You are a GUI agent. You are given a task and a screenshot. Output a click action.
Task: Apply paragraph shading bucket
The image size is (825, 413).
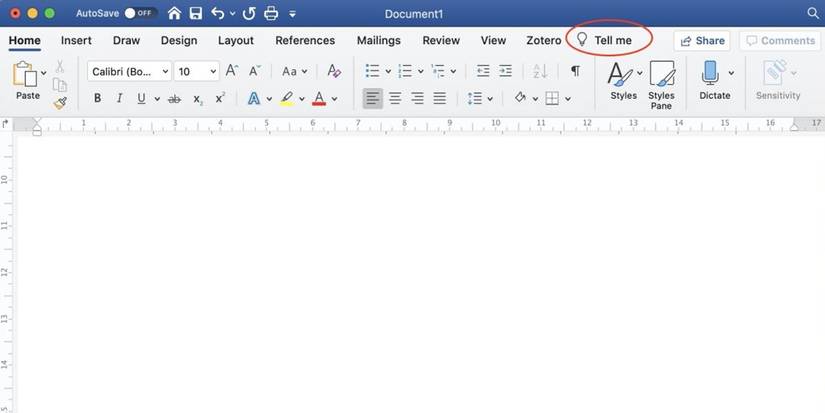(520, 98)
